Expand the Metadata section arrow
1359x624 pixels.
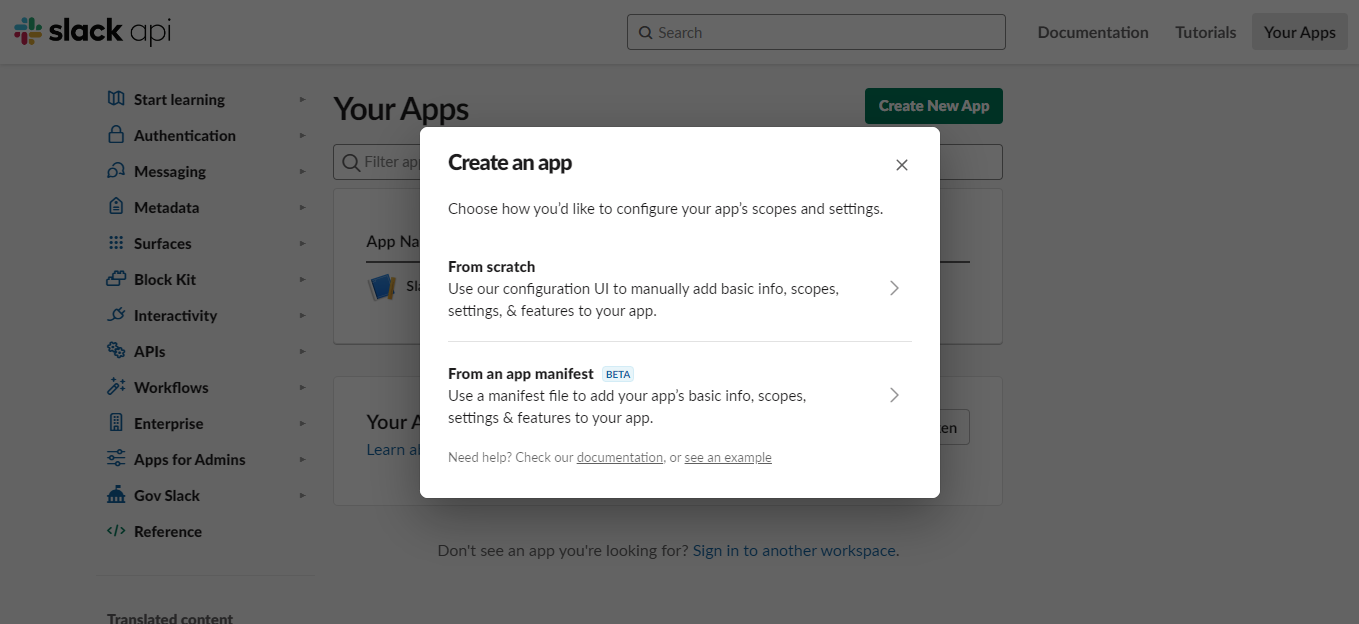(x=302, y=207)
